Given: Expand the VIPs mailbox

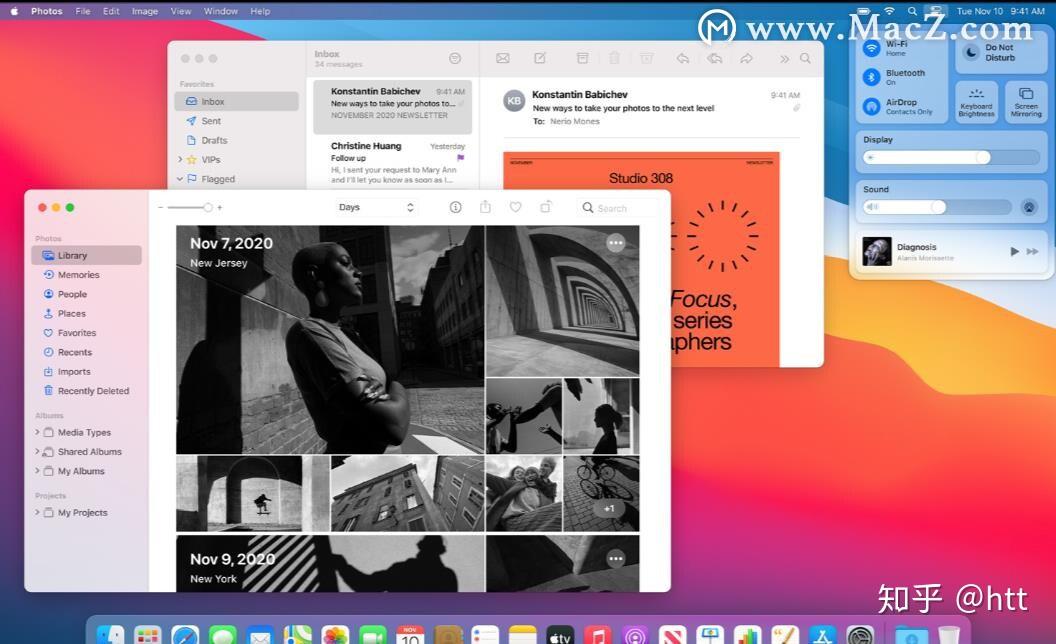Looking at the screenshot, I should (178, 159).
